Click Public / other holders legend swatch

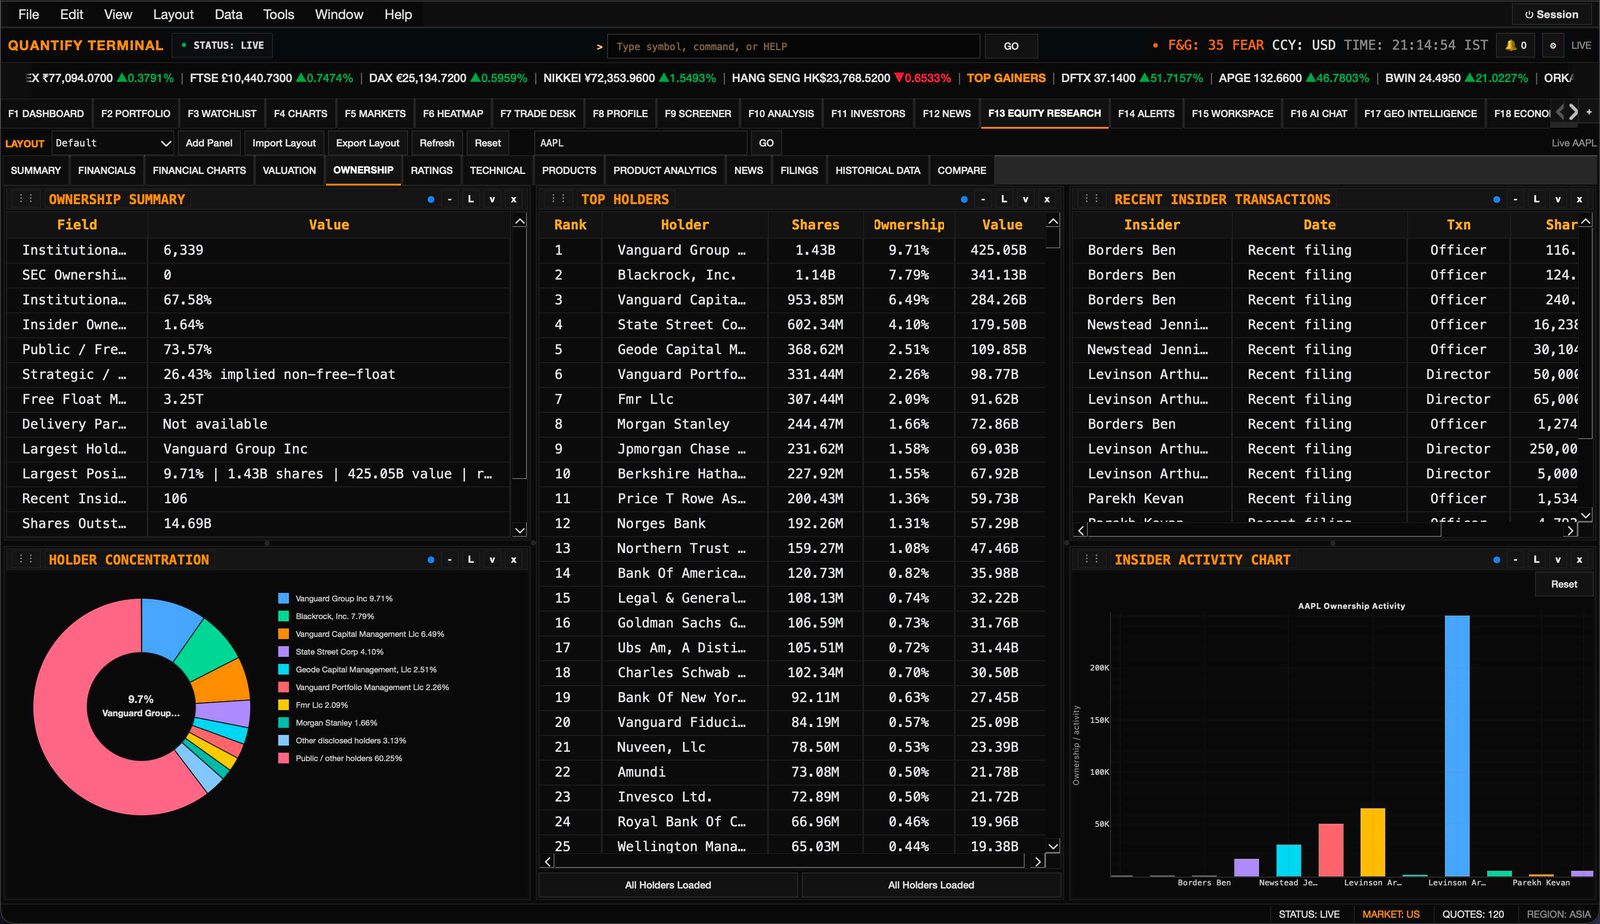284,758
